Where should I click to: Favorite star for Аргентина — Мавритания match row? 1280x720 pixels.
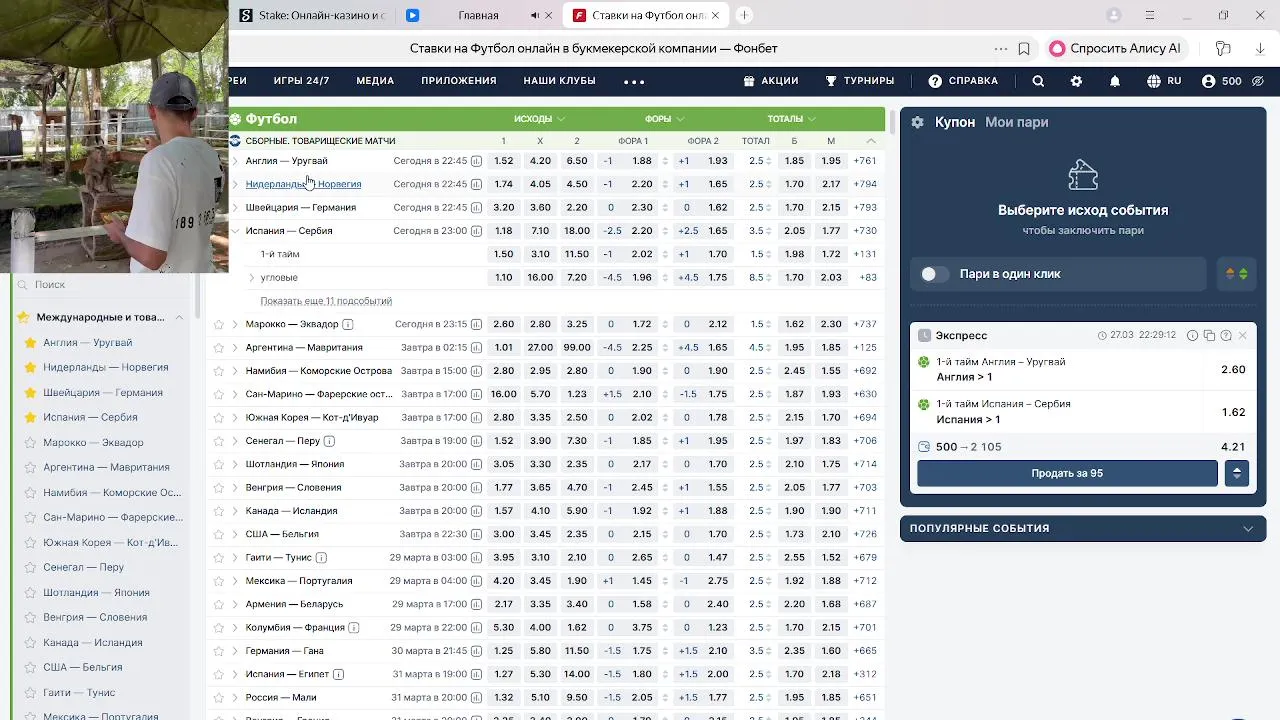point(219,347)
